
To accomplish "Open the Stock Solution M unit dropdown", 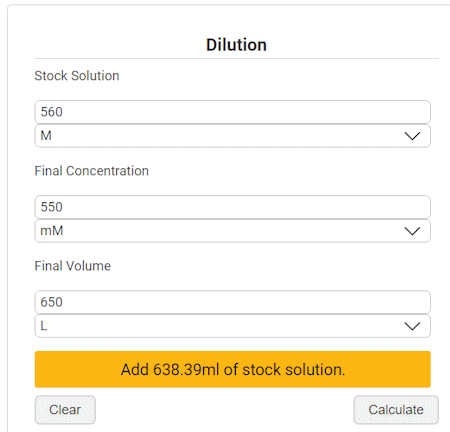I will tap(233, 136).
